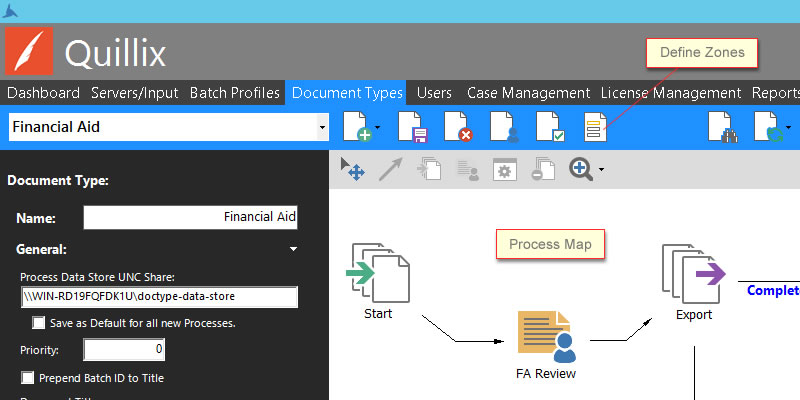800x400 pixels.
Task: Click the title bar application icon
Action: click(10, 11)
